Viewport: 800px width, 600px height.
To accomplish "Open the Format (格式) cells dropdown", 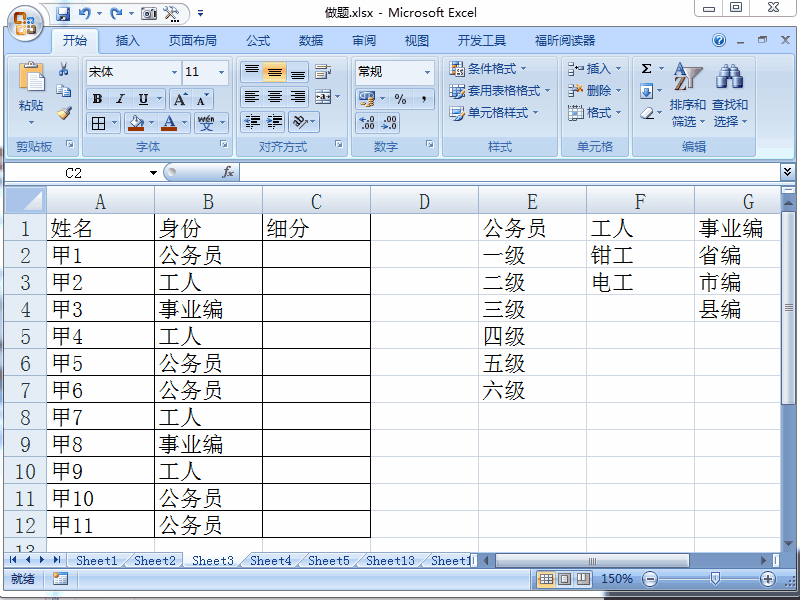I will (x=594, y=113).
